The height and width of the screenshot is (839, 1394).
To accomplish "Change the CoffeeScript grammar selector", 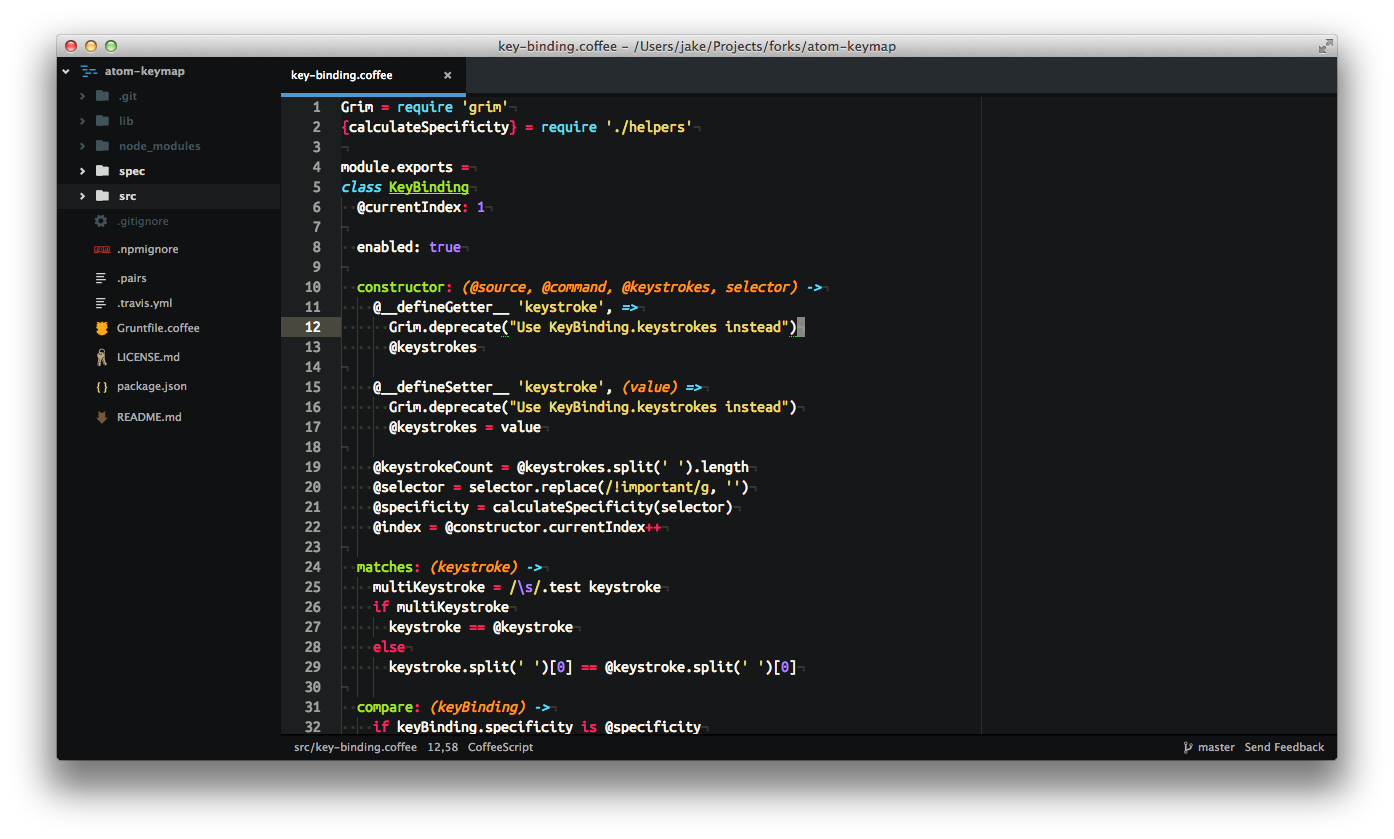I will click(500, 747).
